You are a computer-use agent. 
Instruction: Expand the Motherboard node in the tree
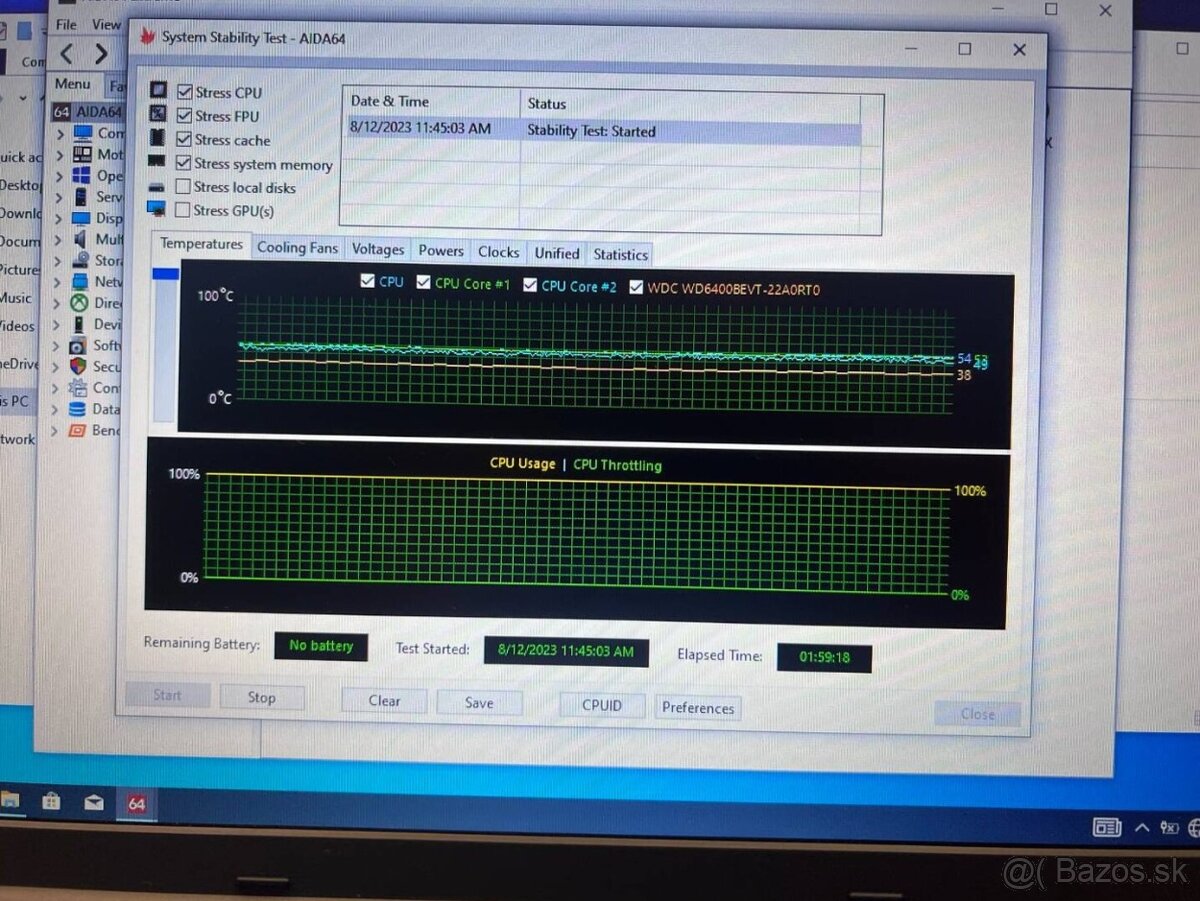(59, 155)
